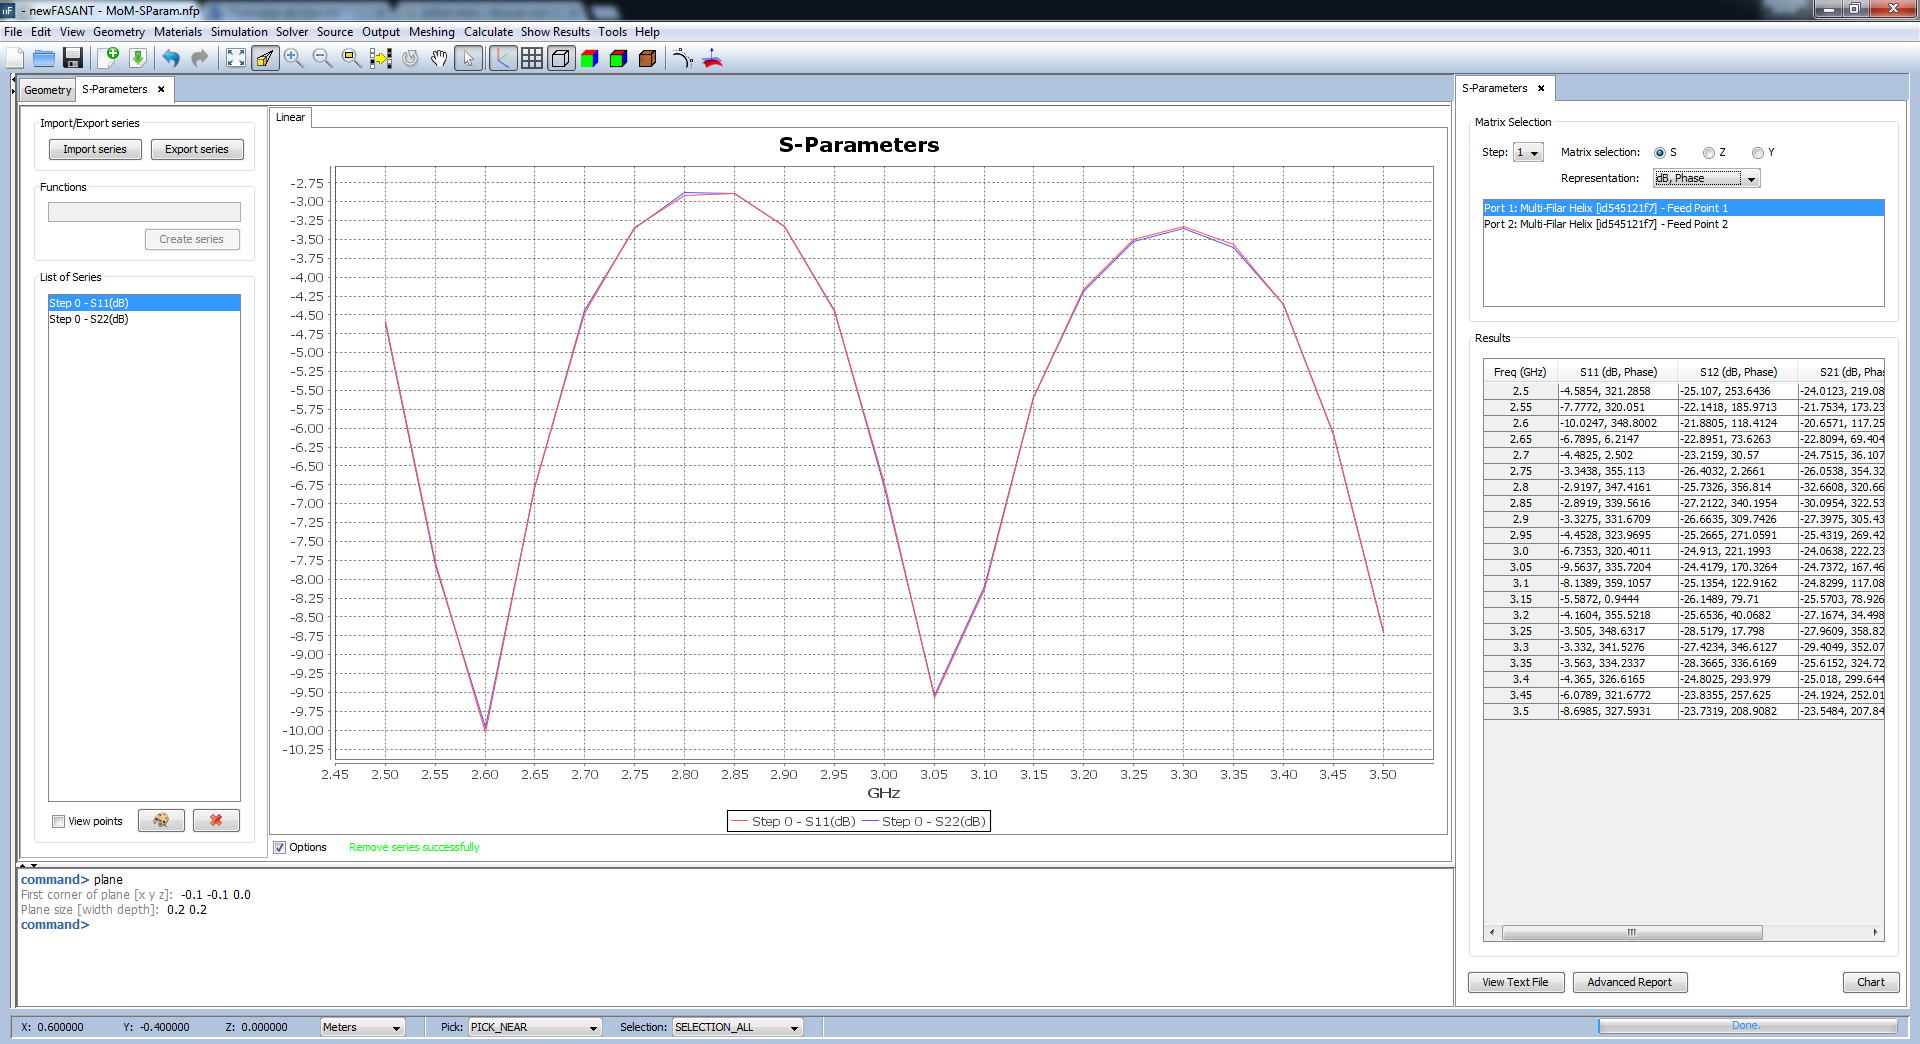
Task: Open the palette series color button
Action: 161,820
